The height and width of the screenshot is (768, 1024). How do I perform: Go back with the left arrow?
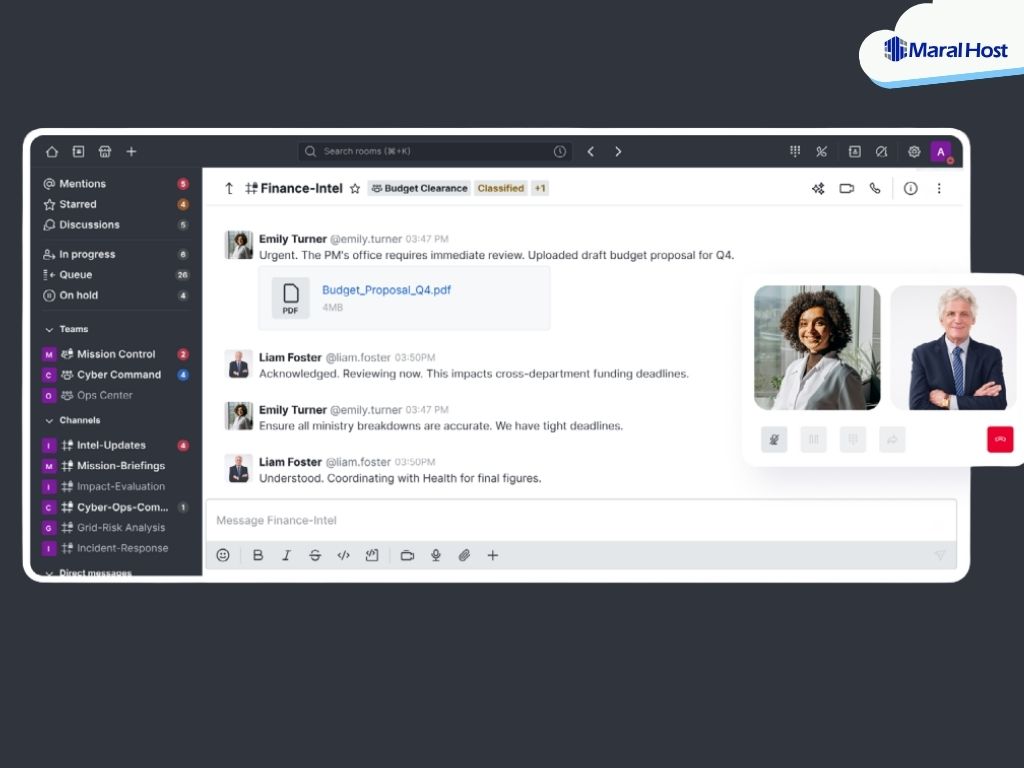pos(590,152)
